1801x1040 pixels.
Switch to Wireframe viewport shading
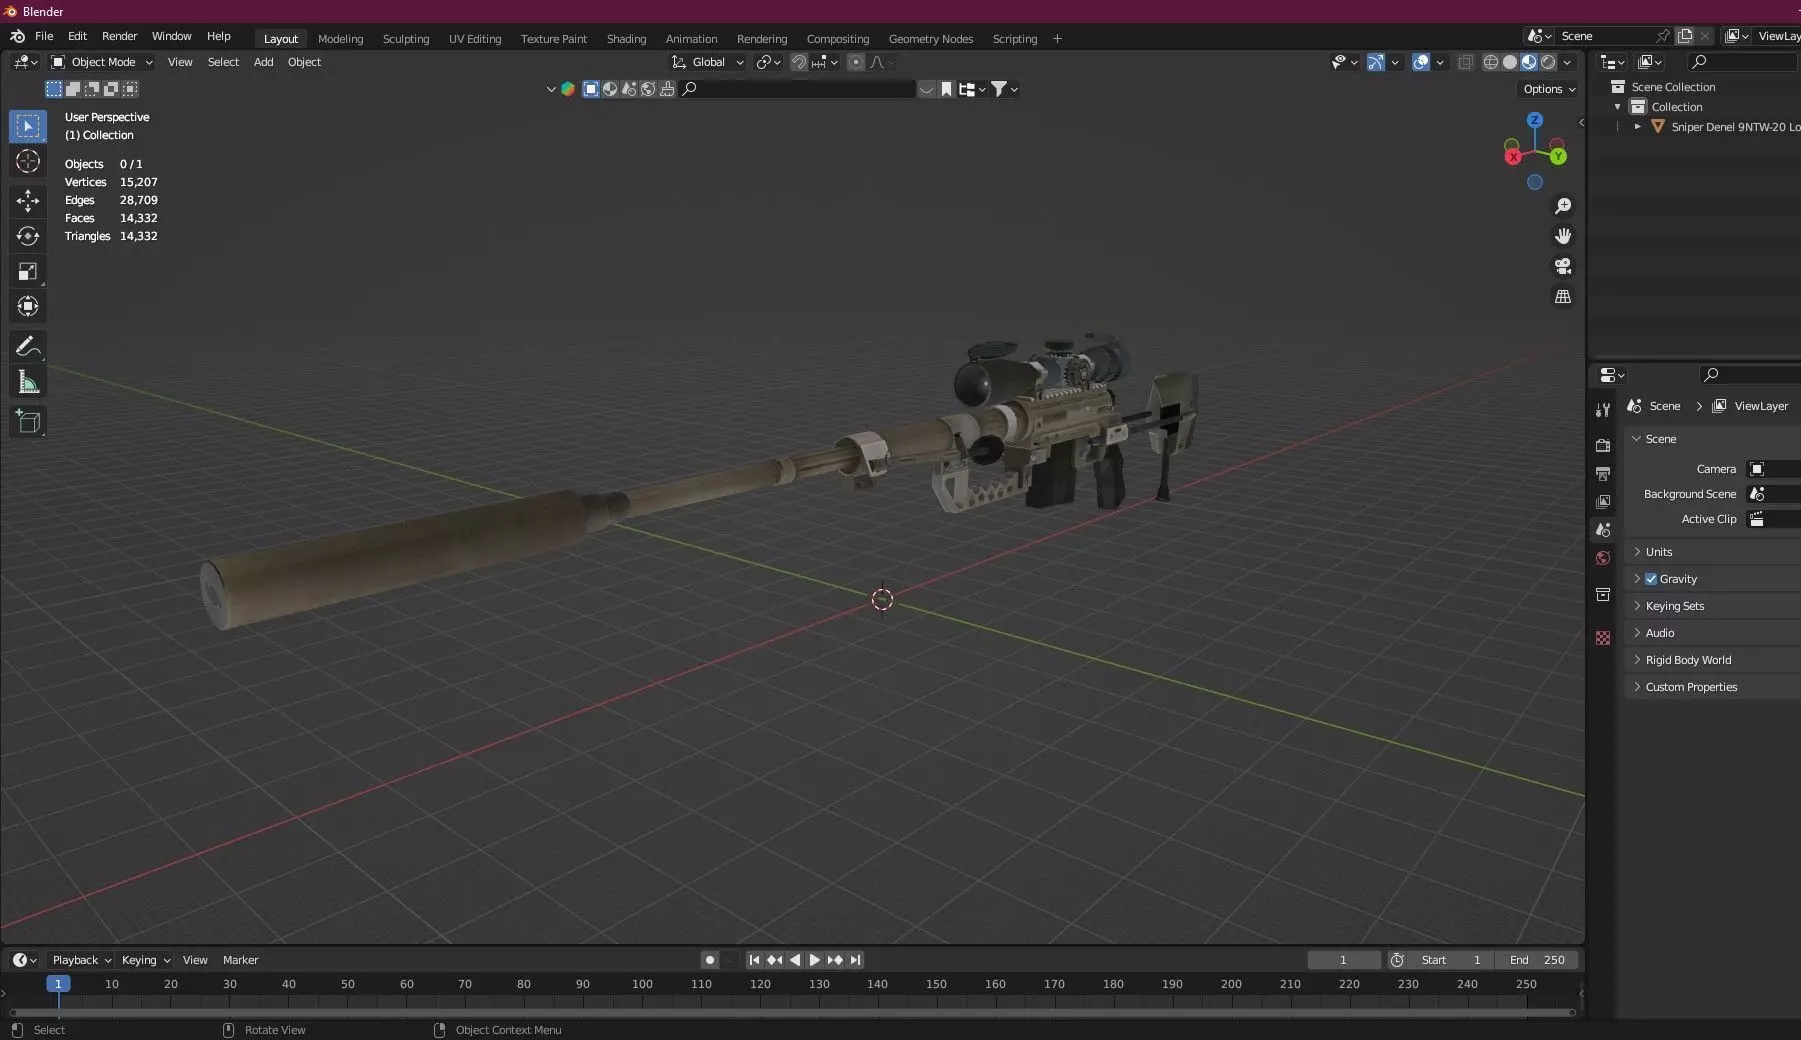1490,62
